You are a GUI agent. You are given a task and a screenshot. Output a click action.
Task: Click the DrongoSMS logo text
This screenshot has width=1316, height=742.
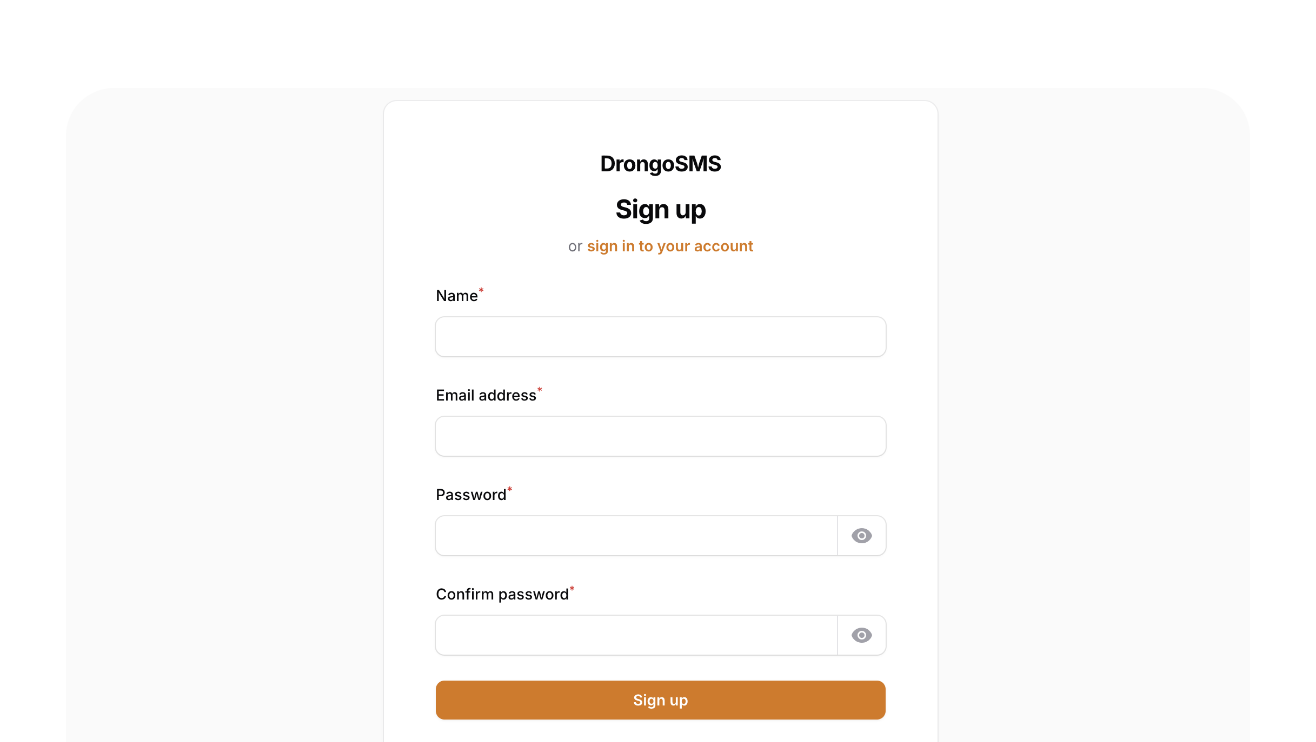(660, 164)
